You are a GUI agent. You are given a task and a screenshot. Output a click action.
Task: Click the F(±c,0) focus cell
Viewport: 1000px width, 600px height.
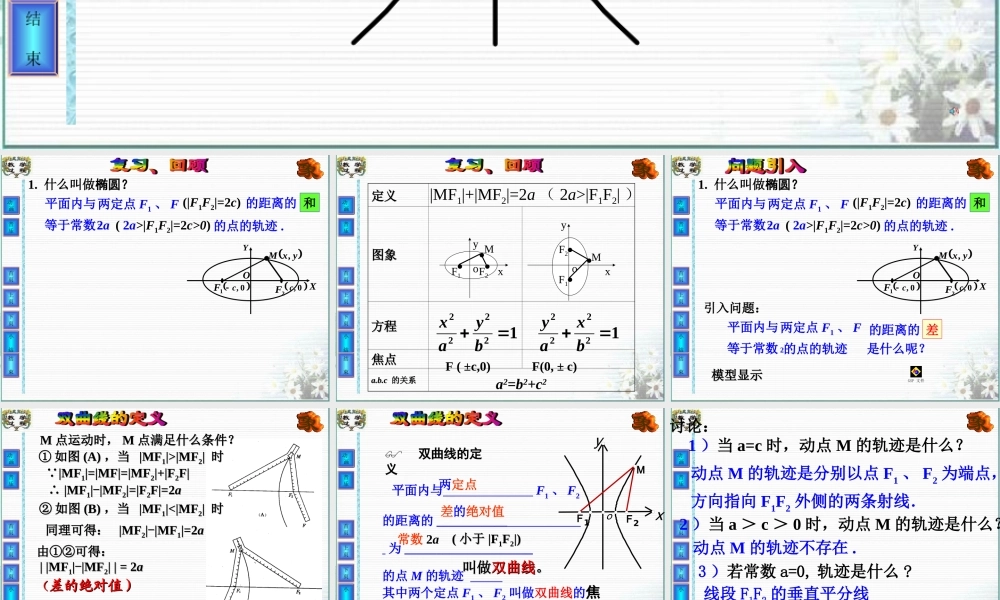(468, 367)
